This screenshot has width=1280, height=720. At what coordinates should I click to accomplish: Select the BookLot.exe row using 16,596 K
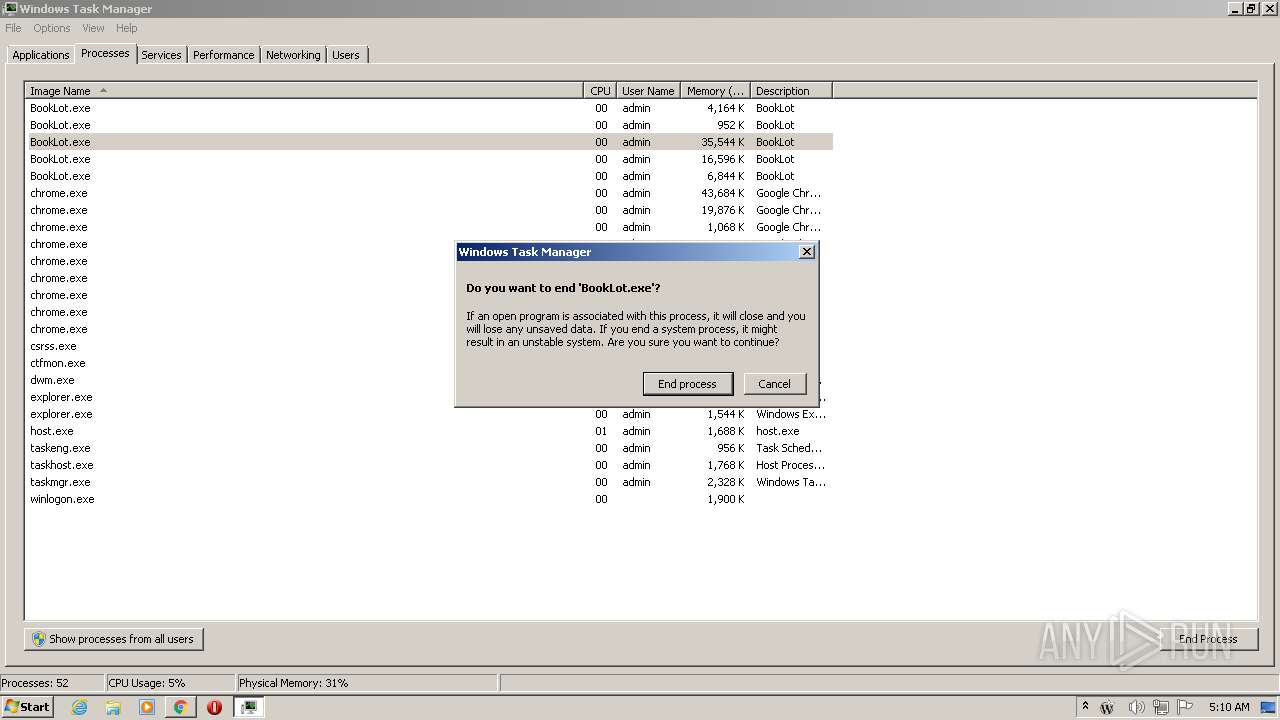point(429,159)
